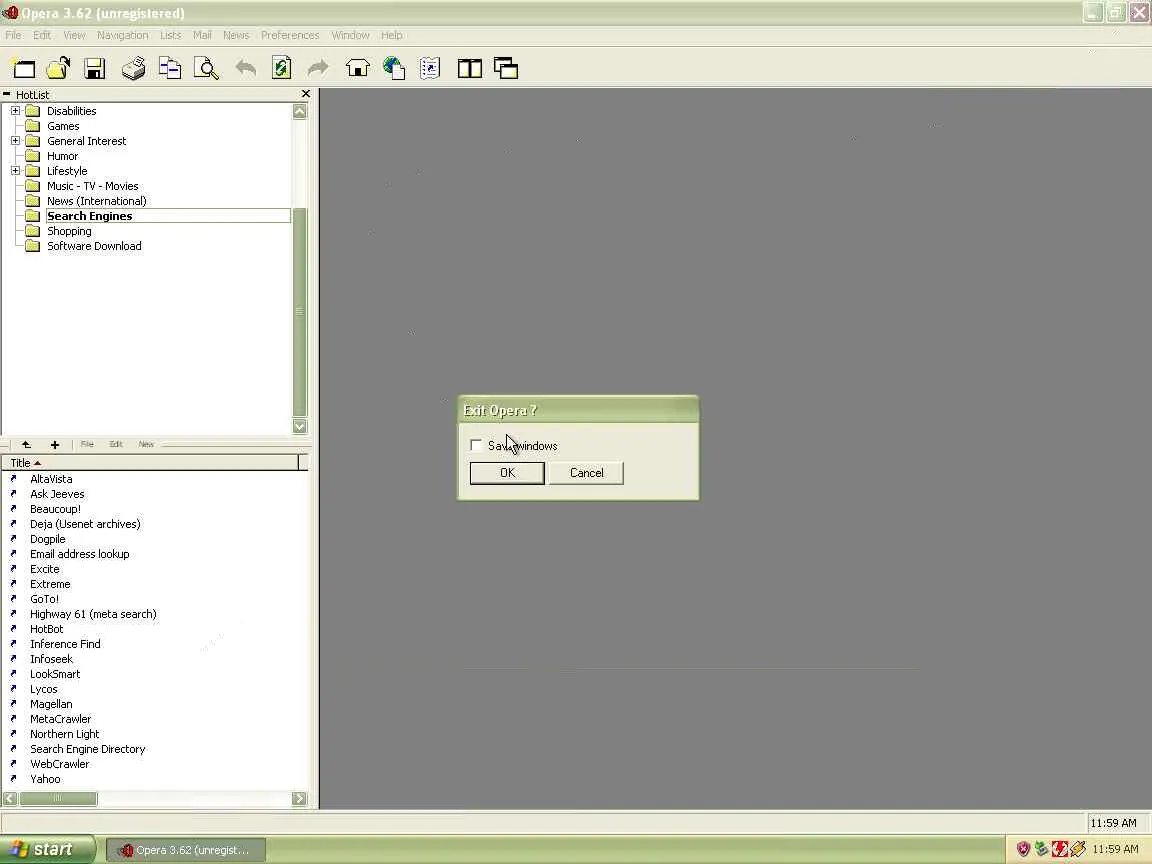This screenshot has width=1152, height=864.
Task: Click the horizontal scrollbar left arrow
Action: point(10,799)
